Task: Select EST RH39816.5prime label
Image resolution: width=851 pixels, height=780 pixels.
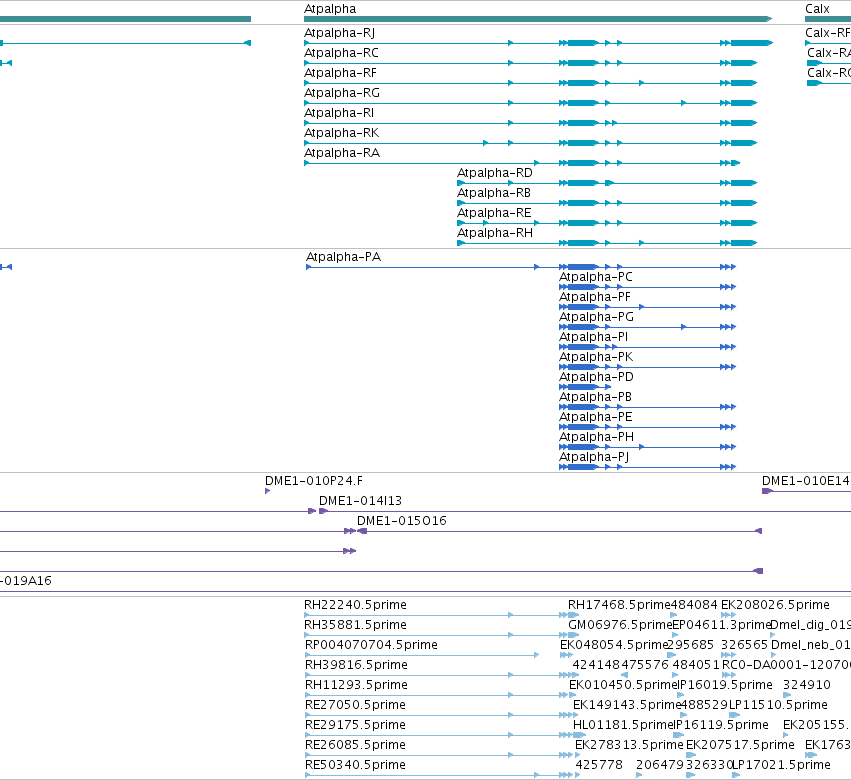Action: tap(356, 665)
